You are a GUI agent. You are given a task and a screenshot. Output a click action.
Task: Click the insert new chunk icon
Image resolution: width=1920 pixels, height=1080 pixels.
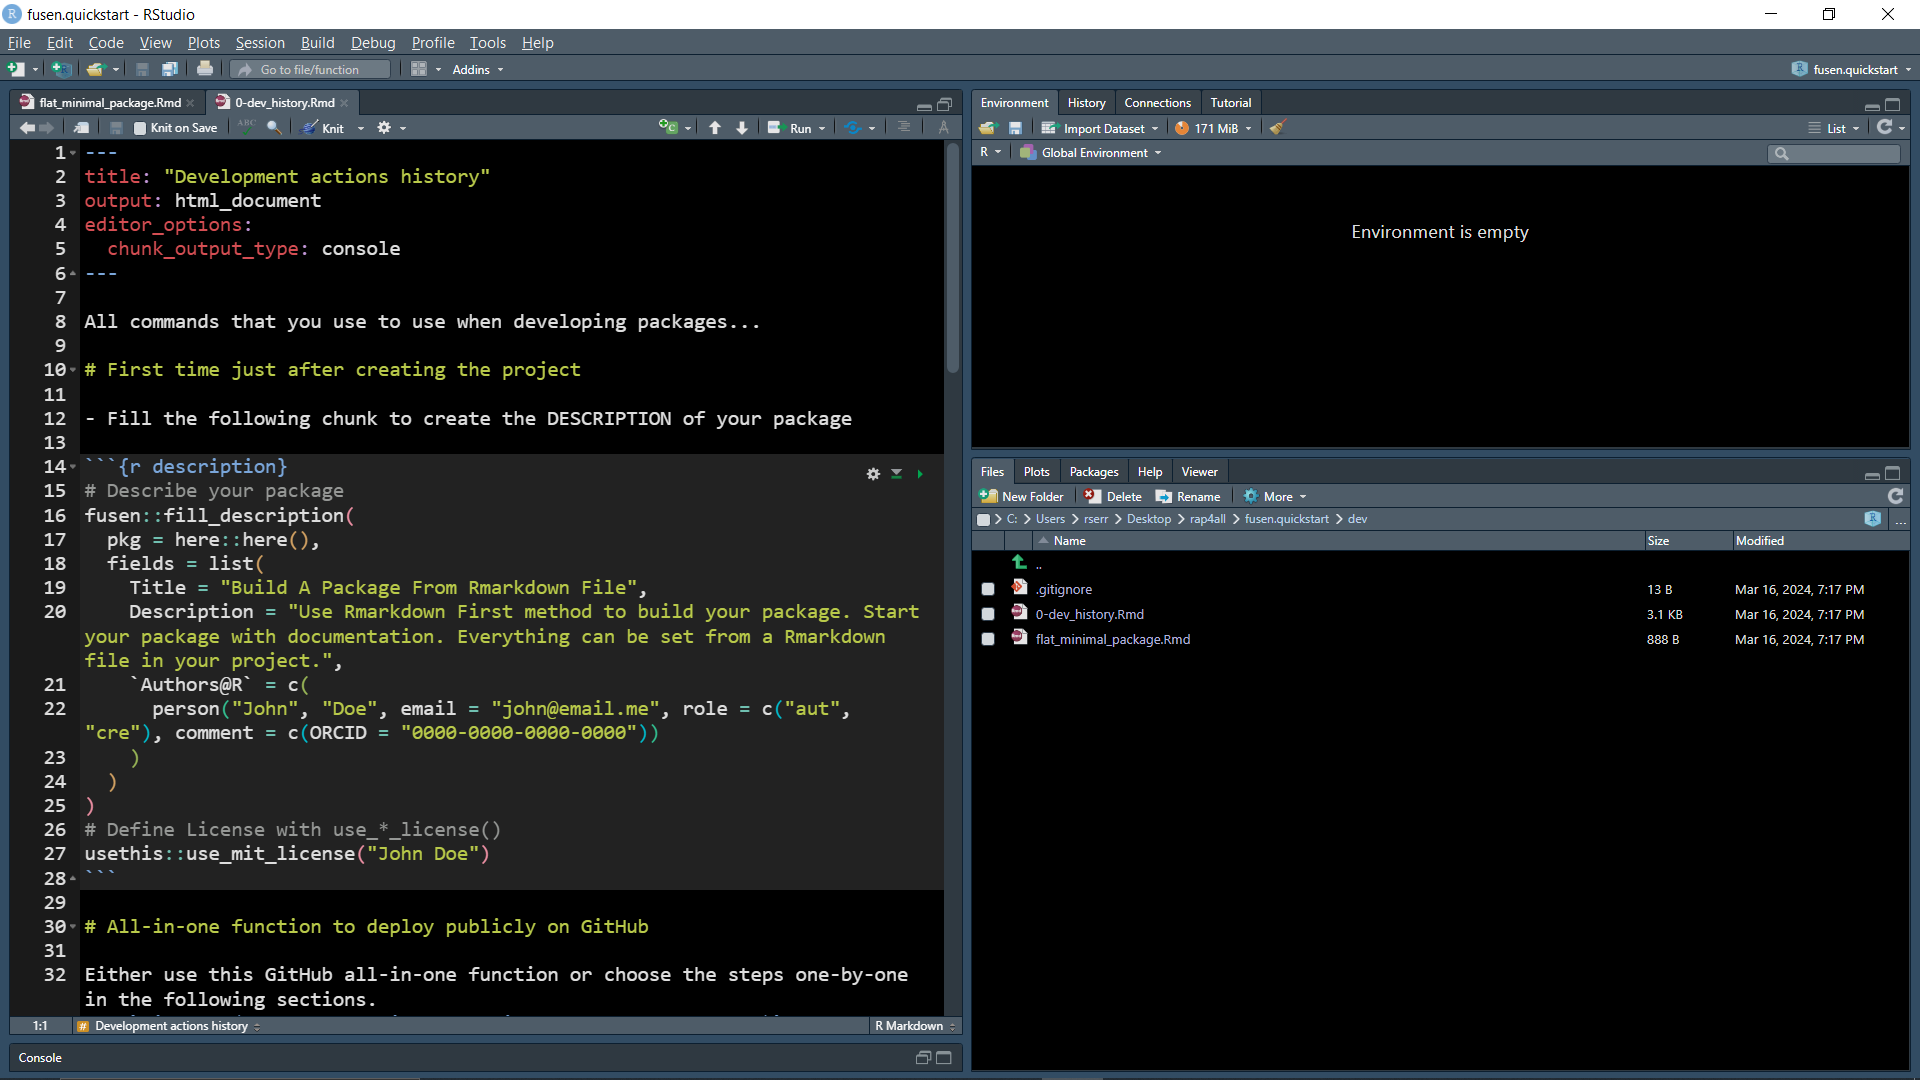pos(668,127)
